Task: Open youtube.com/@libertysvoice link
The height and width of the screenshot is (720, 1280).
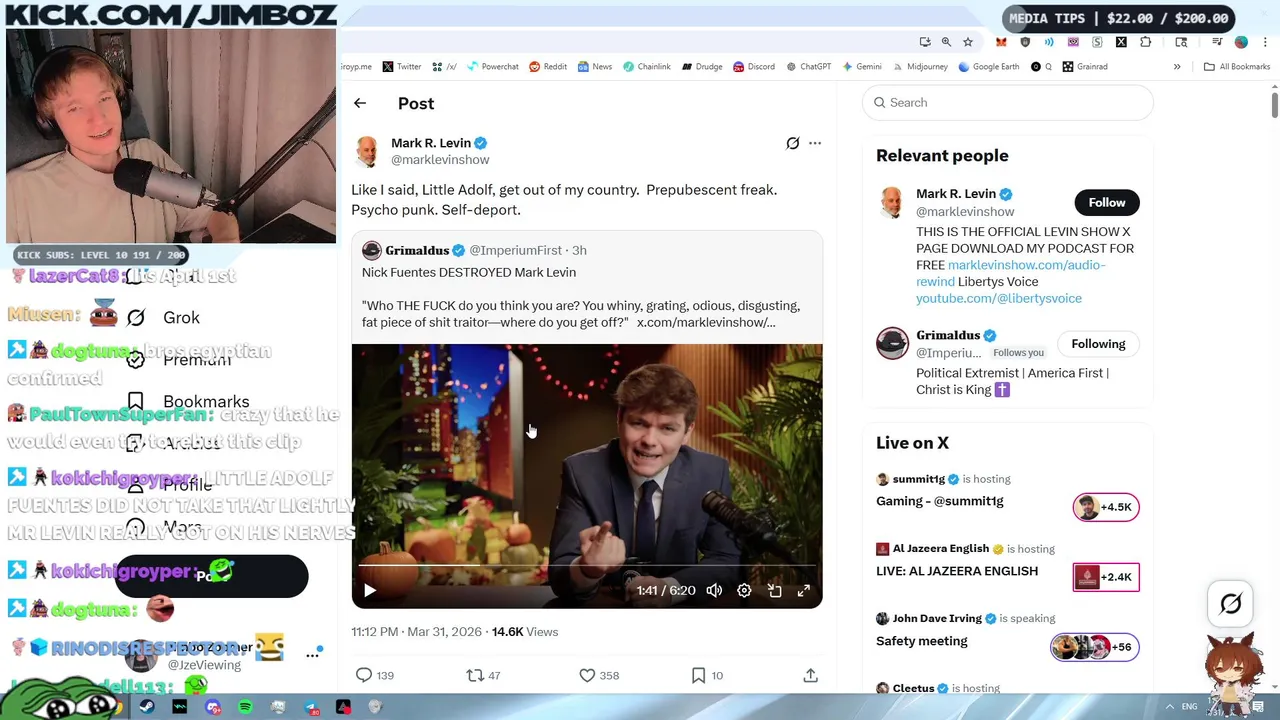Action: click(999, 298)
